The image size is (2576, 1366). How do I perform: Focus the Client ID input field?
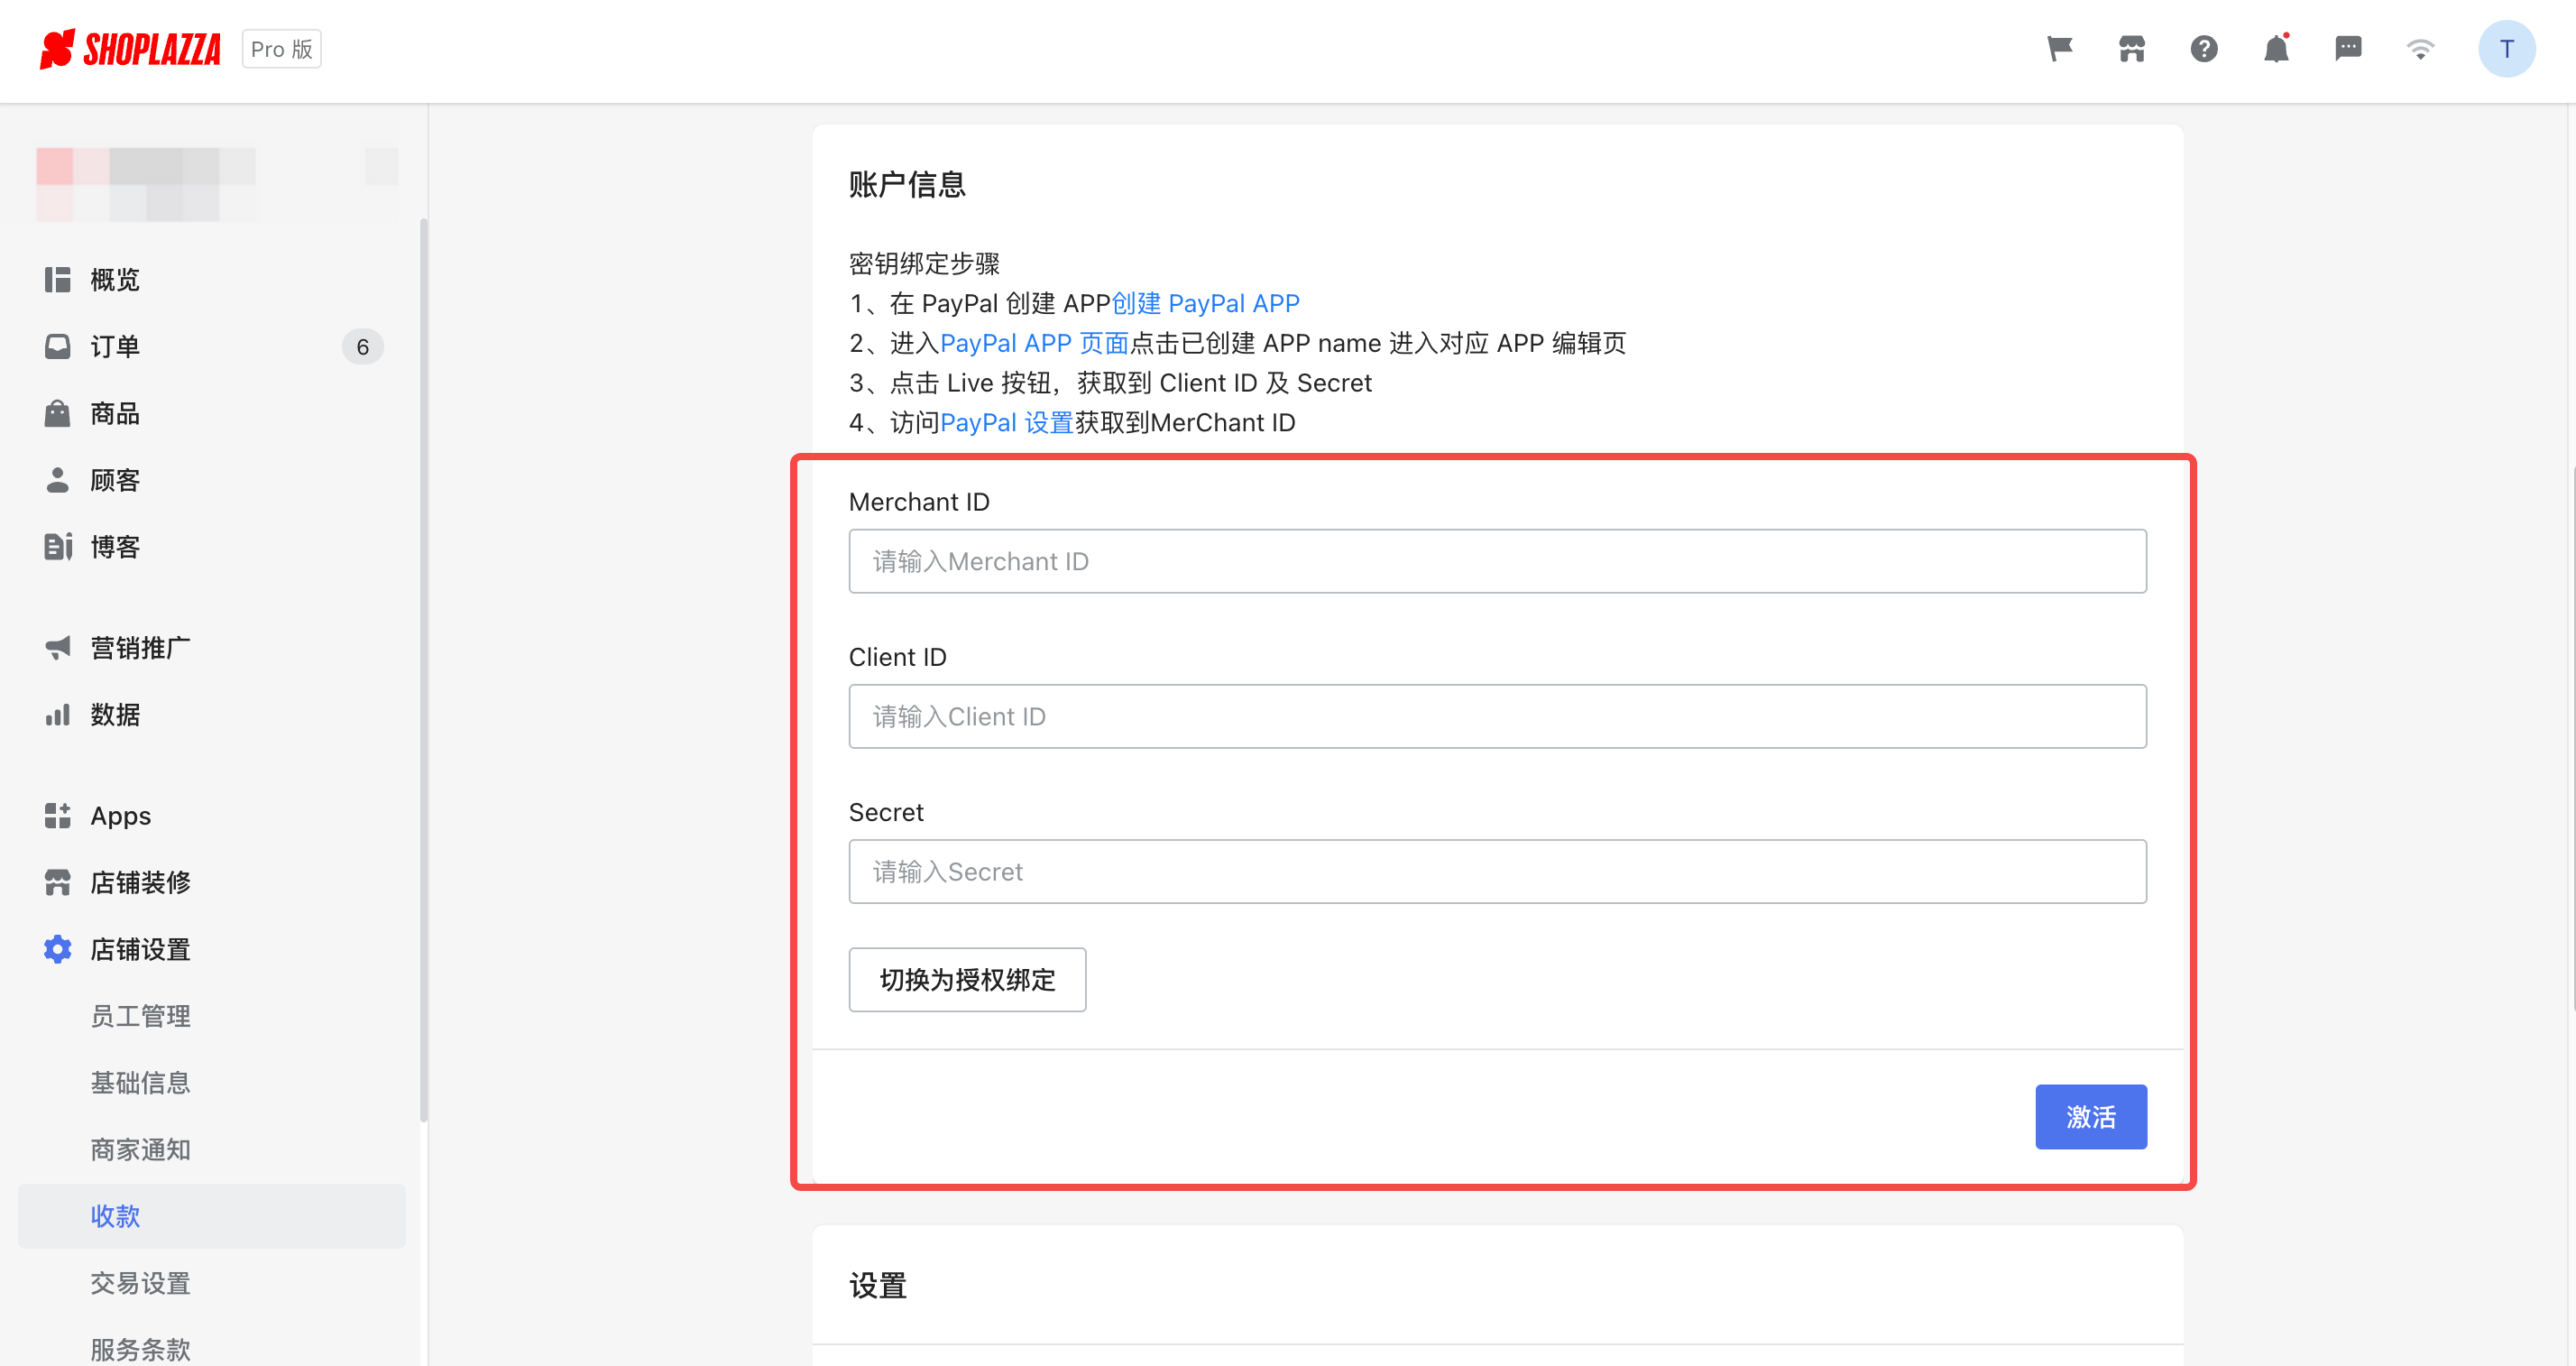point(1497,717)
